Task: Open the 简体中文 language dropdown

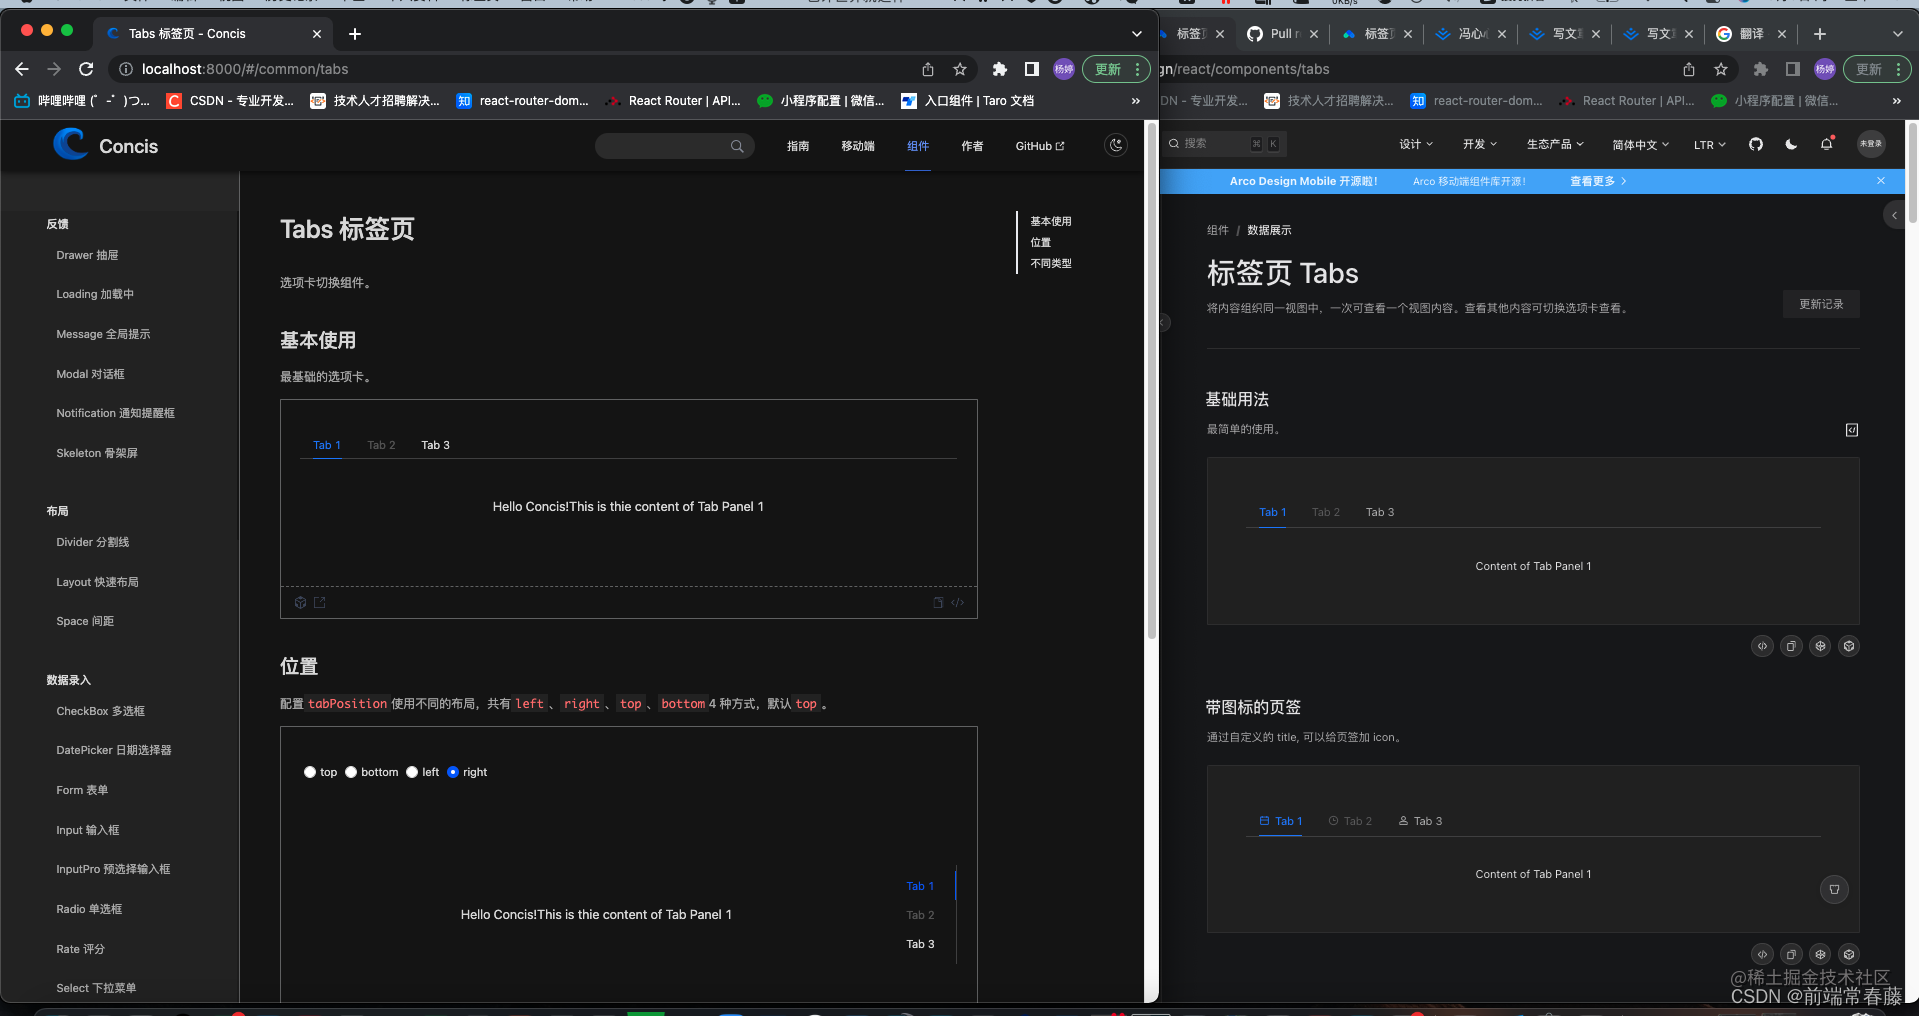Action: point(1639,144)
